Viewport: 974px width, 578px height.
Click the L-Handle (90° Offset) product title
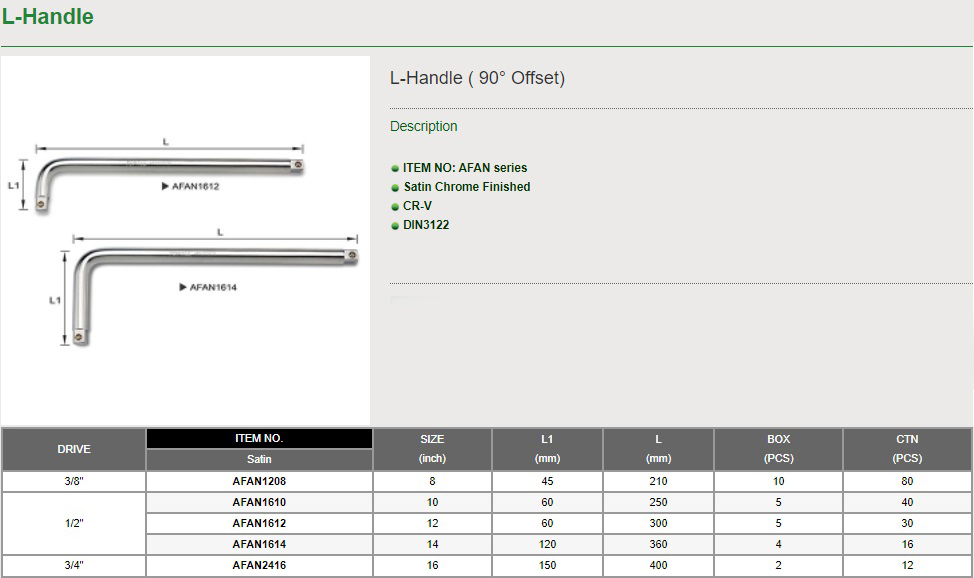pos(477,78)
